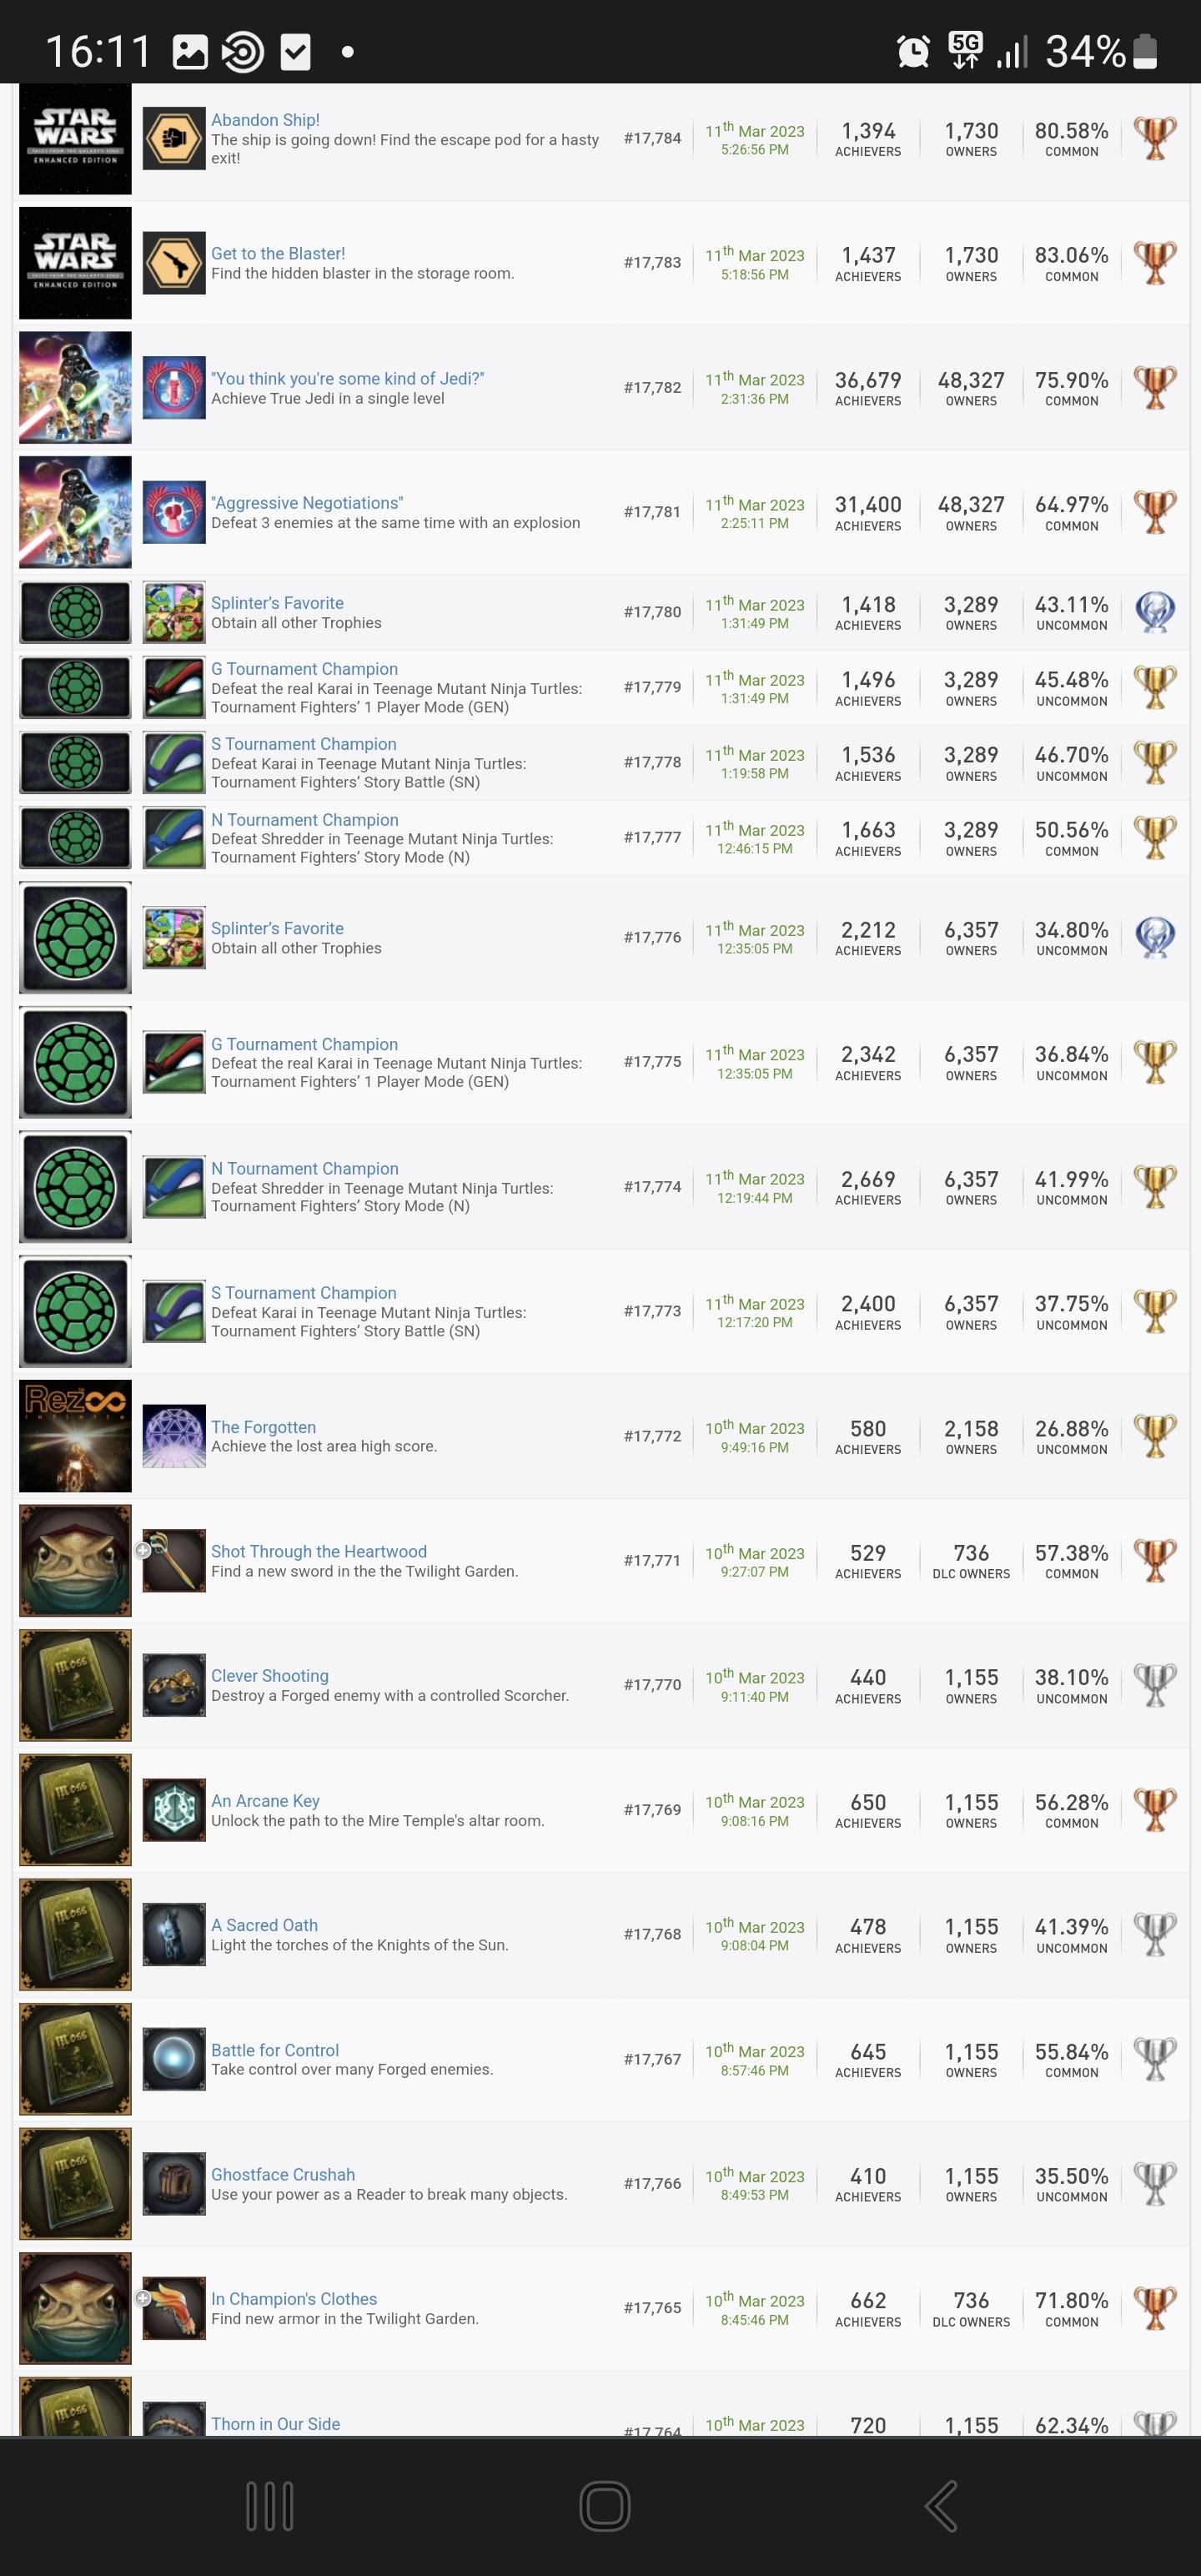Tap the platinum trophy icon for #17,780

pos(1154,612)
